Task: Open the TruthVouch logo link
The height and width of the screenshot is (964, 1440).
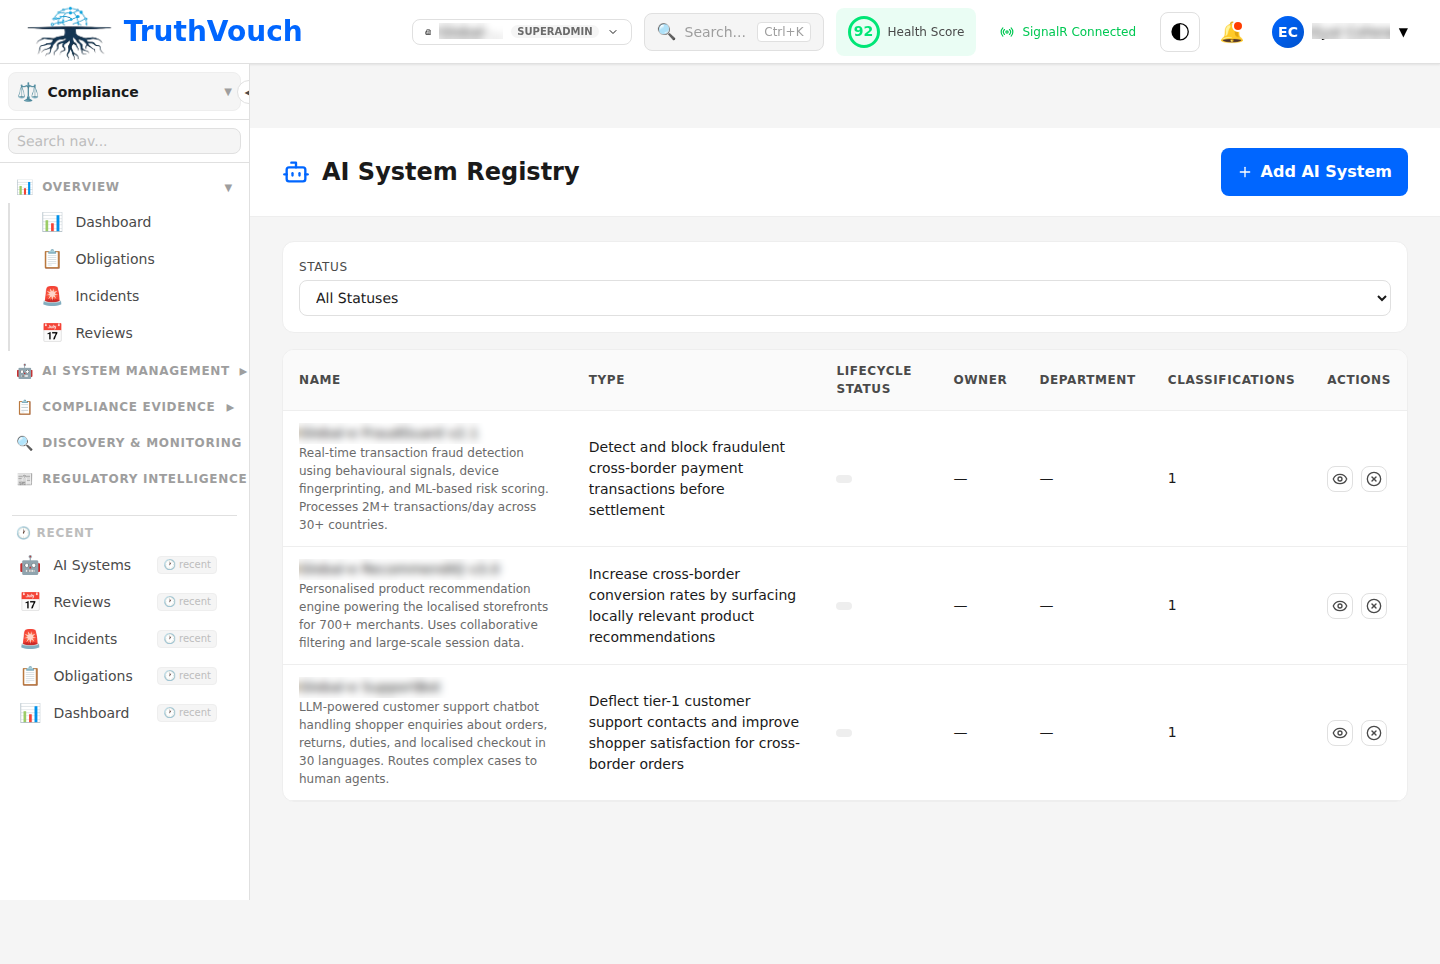Action: coord(160,31)
